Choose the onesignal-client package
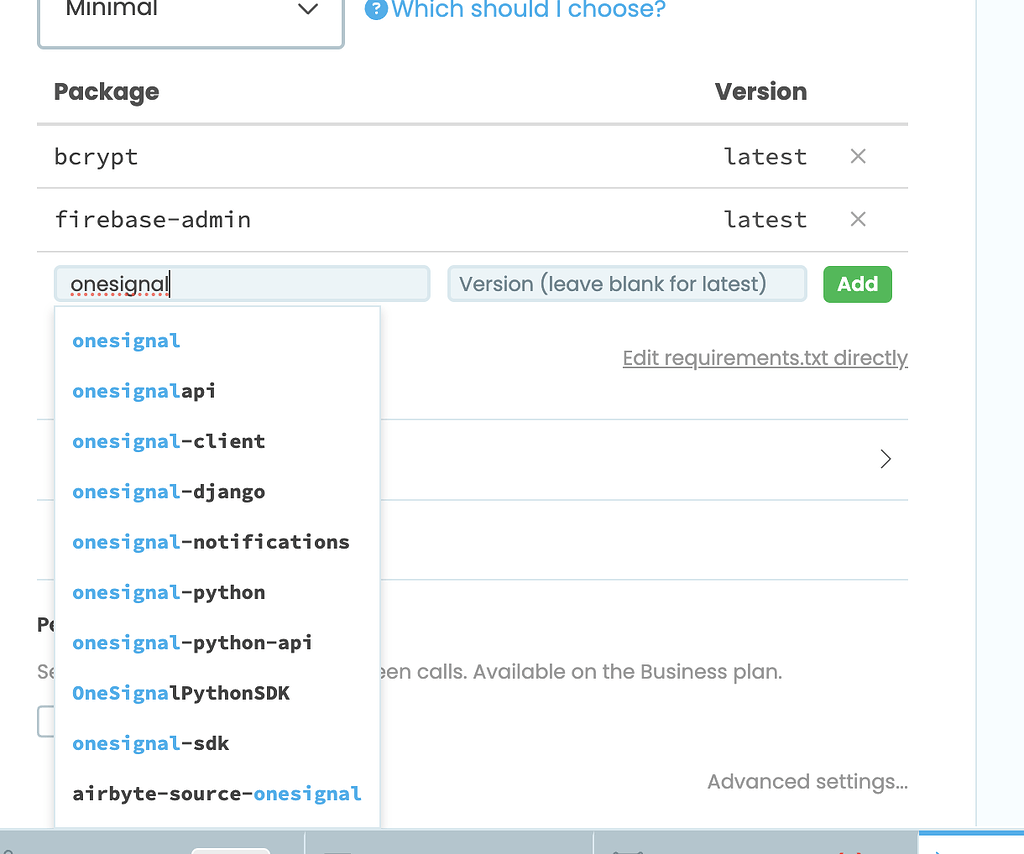The height and width of the screenshot is (854, 1024). (x=168, y=441)
